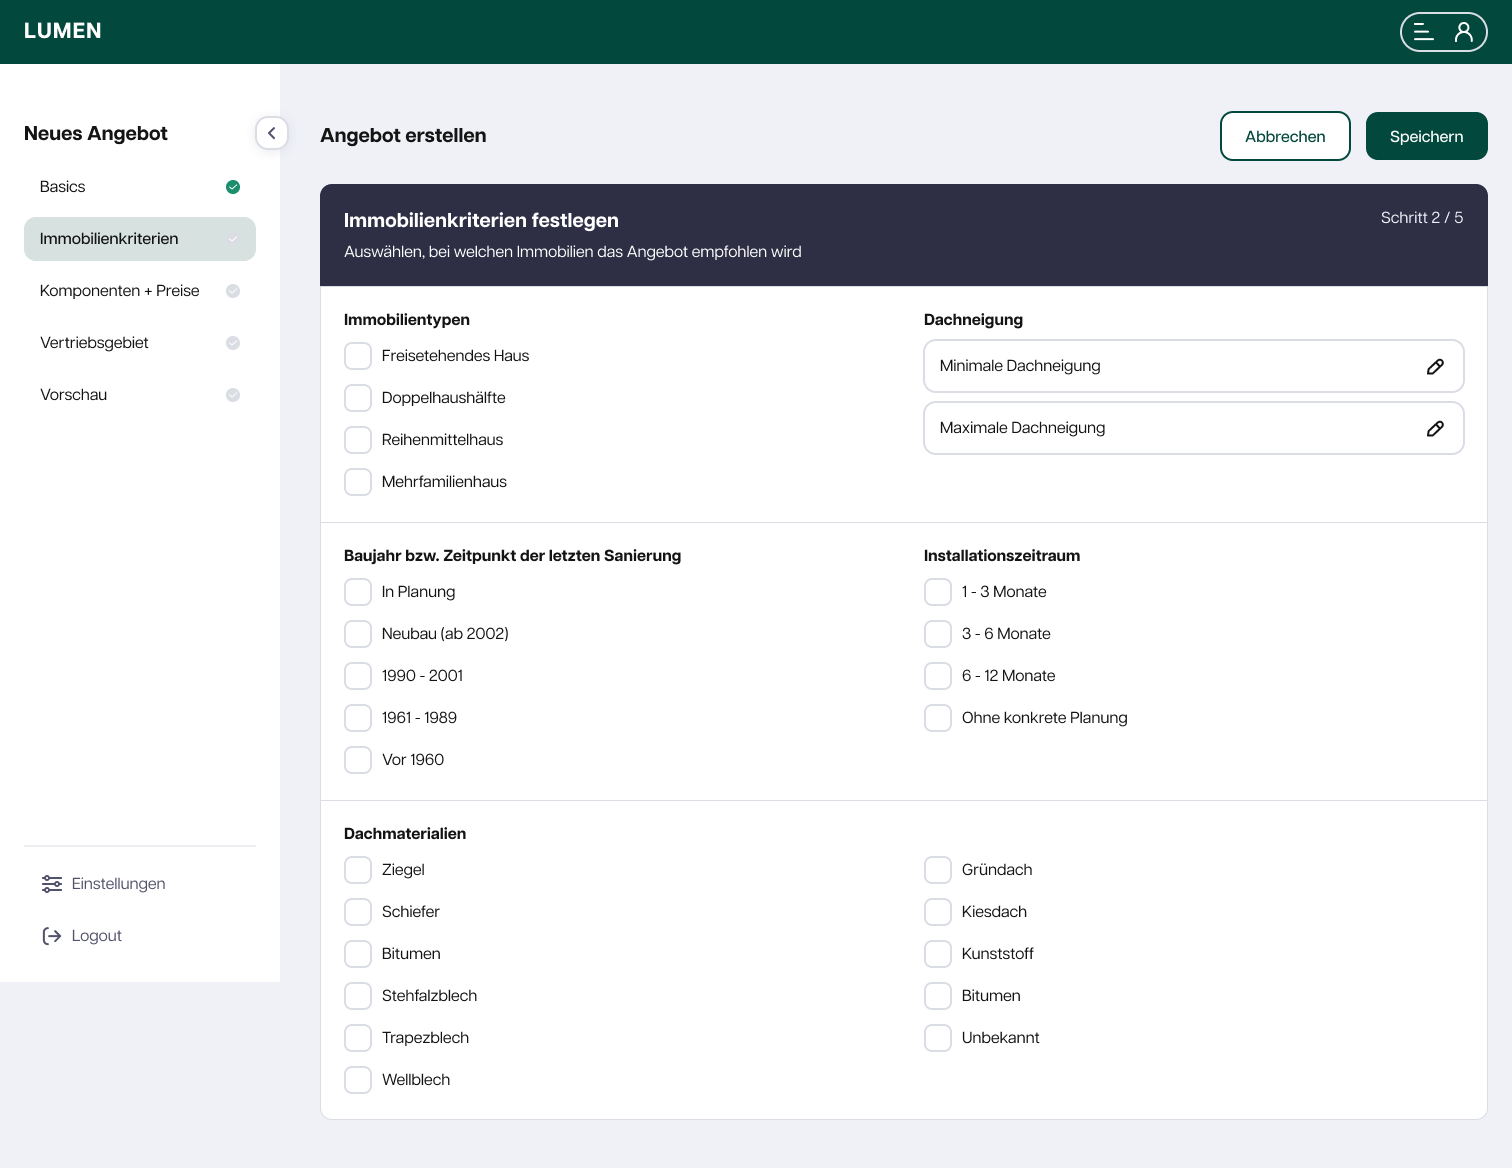This screenshot has height=1168, width=1512.
Task: Check Trapezblech roof material
Action: tap(358, 1038)
